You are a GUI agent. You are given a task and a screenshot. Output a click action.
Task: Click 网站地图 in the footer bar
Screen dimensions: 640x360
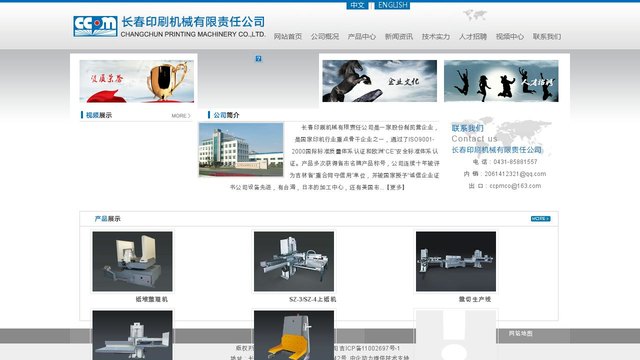(x=520, y=333)
